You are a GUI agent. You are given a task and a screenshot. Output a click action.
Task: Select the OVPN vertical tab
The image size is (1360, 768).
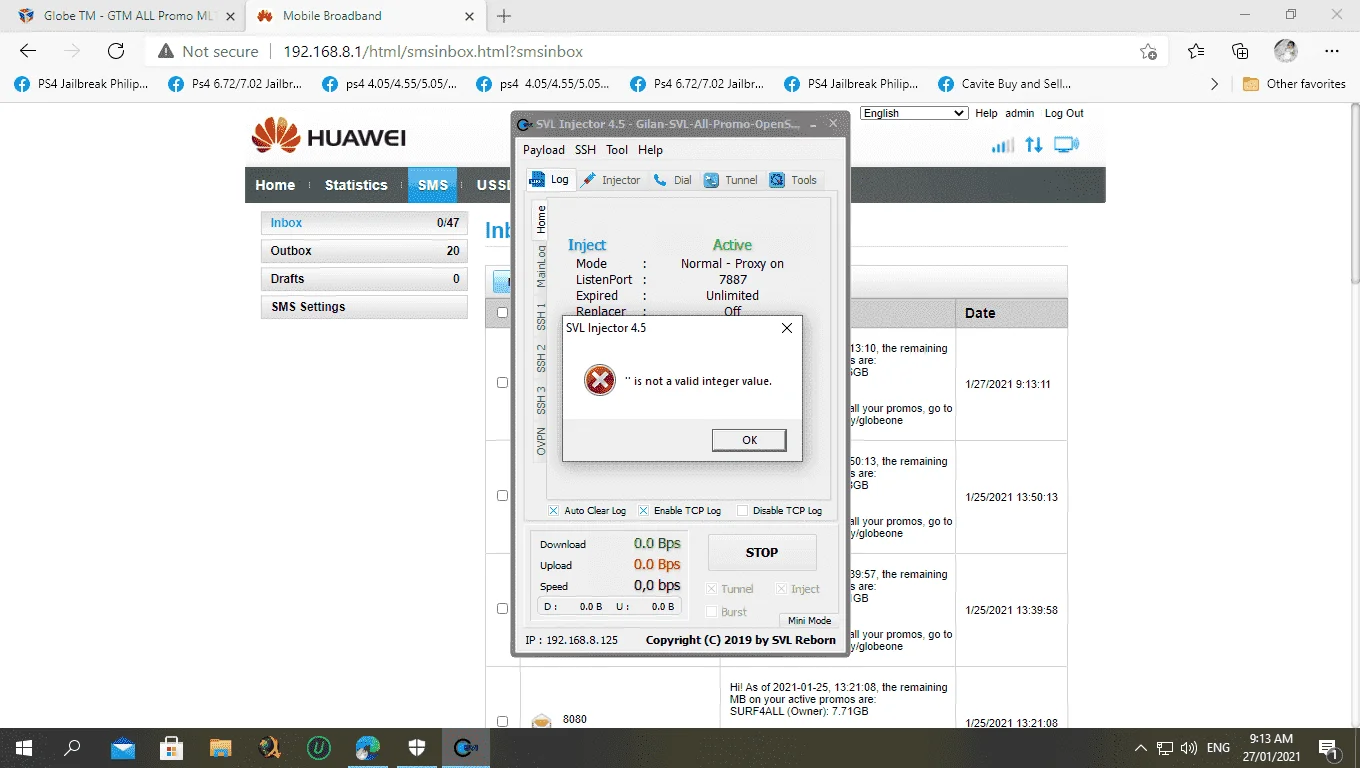click(541, 441)
